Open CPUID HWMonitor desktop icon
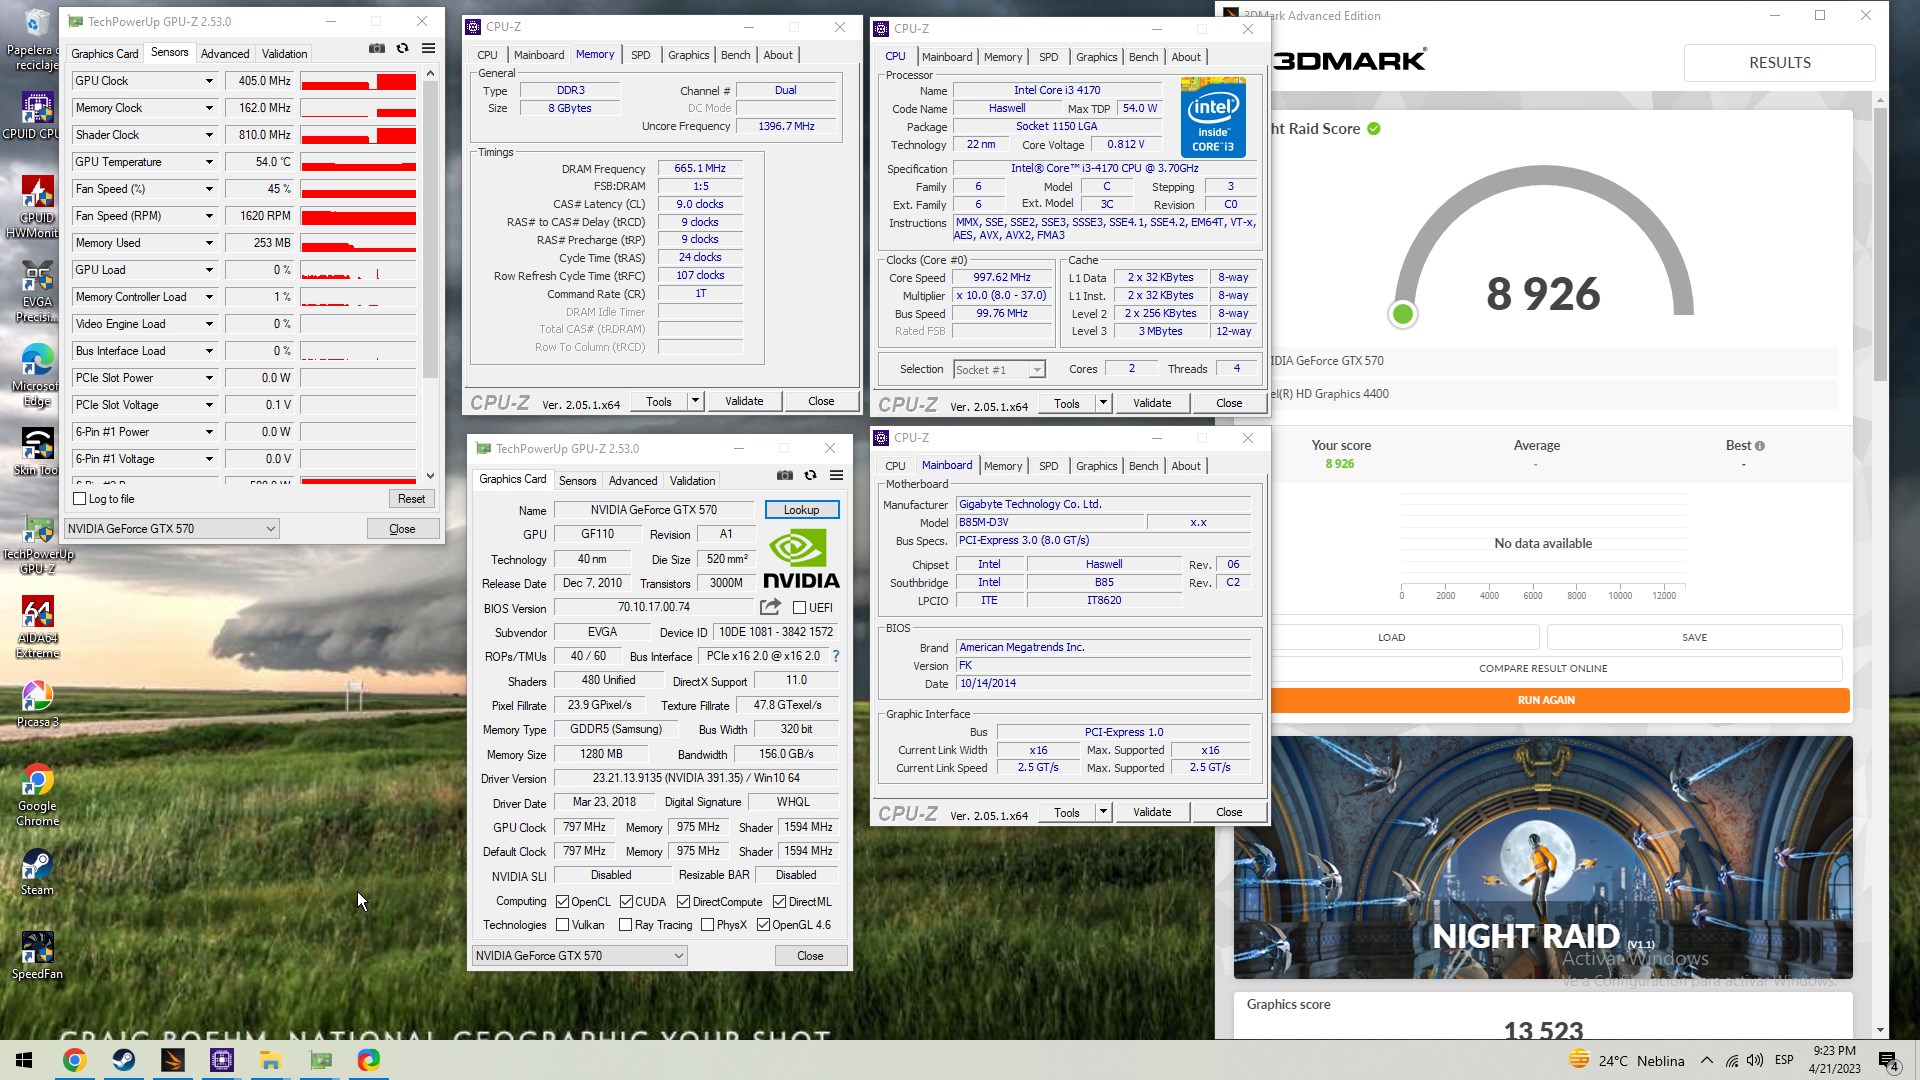The height and width of the screenshot is (1080, 1920). pos(38,207)
